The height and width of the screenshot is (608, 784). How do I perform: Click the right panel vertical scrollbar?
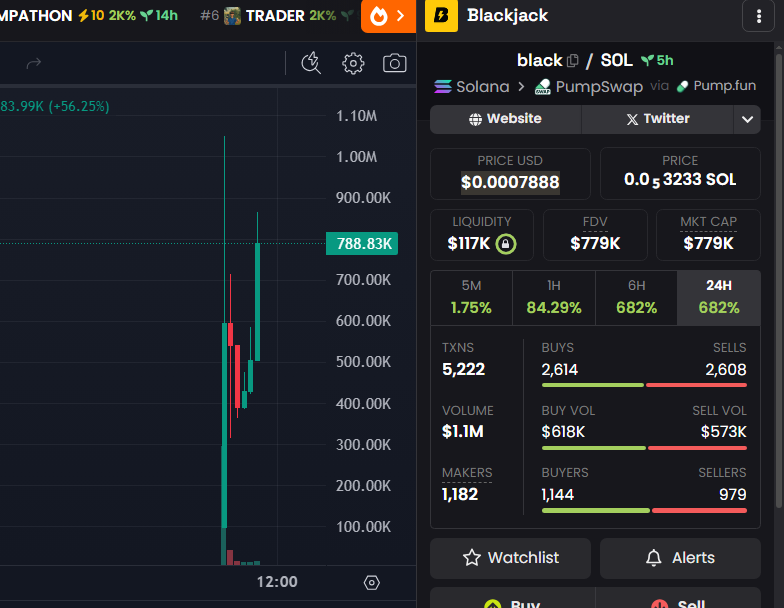[x=779, y=280]
